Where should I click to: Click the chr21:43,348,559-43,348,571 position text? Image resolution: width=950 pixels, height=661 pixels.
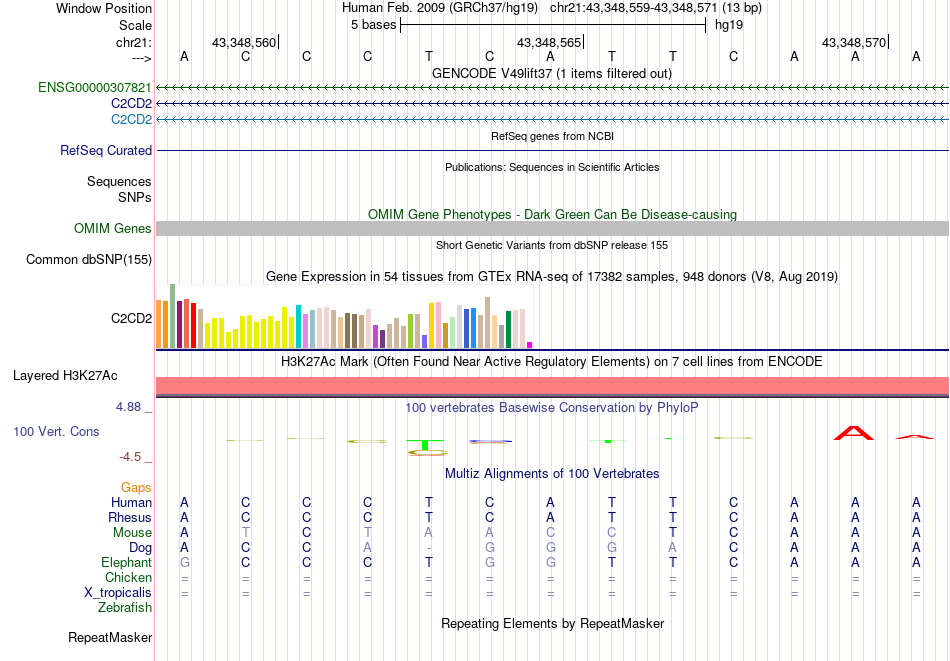[656, 8]
